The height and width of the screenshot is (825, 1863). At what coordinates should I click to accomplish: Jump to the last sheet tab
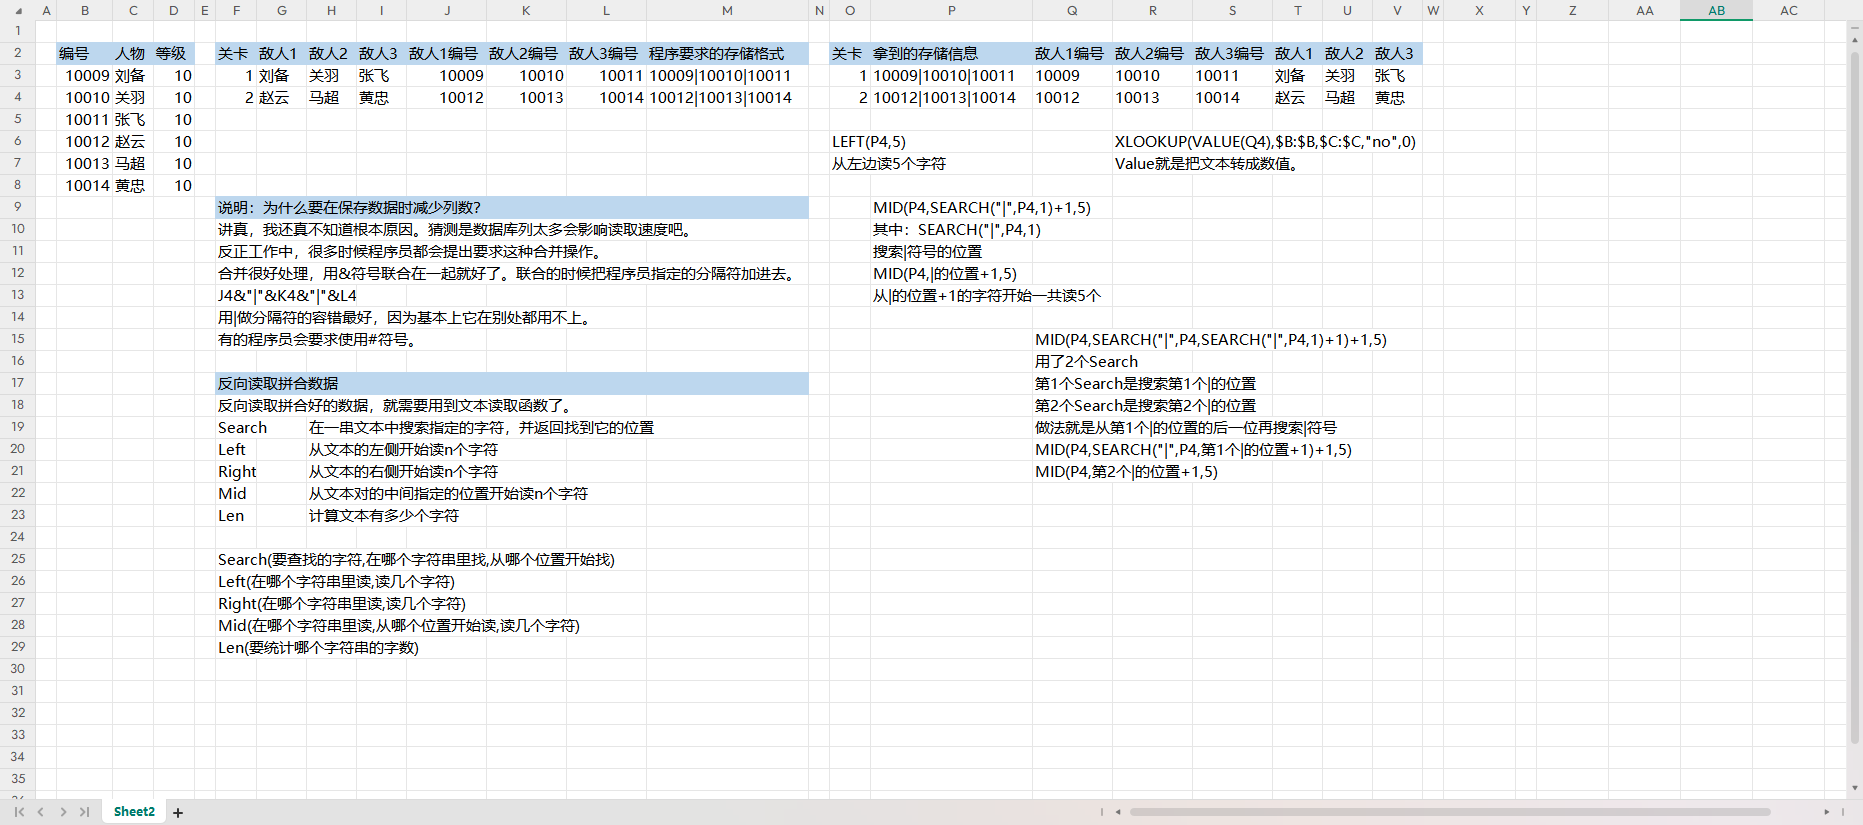tap(85, 812)
